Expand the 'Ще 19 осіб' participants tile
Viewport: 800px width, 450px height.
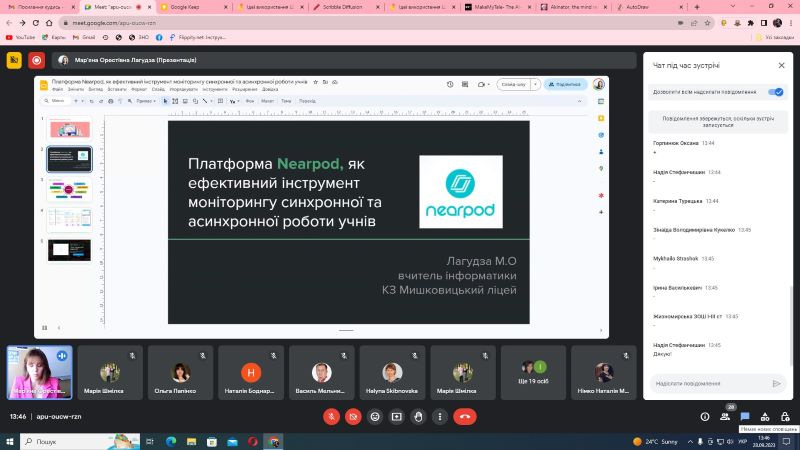[x=533, y=372]
